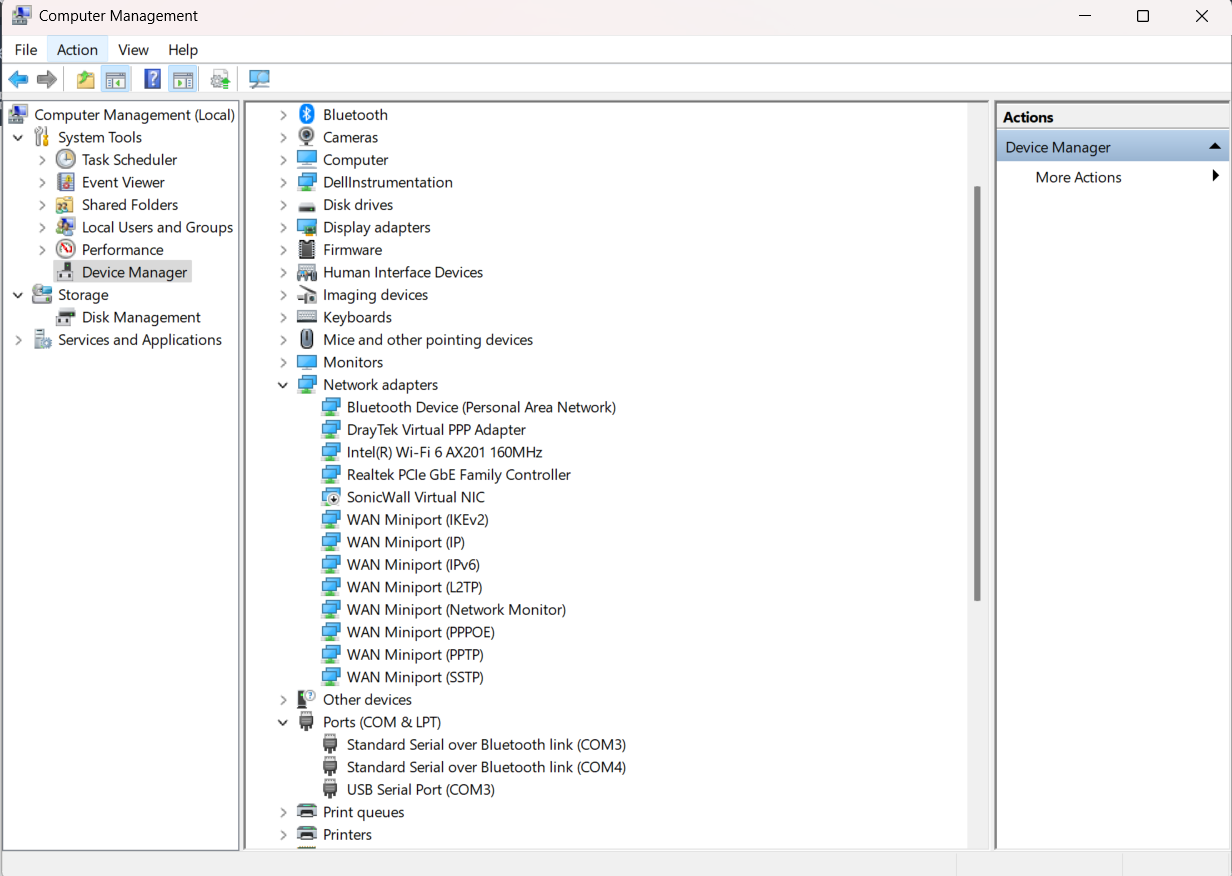This screenshot has width=1232, height=876.
Task: Expand the Print queues category
Action: 283,812
